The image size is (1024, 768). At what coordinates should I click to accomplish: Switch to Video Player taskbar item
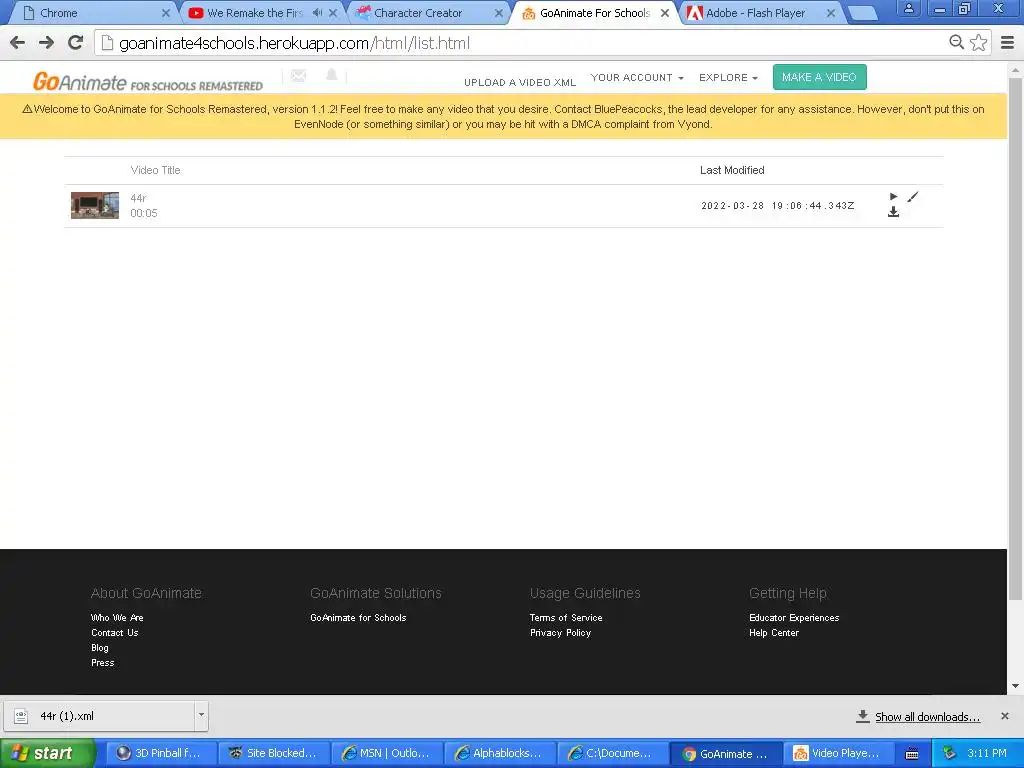click(838, 753)
